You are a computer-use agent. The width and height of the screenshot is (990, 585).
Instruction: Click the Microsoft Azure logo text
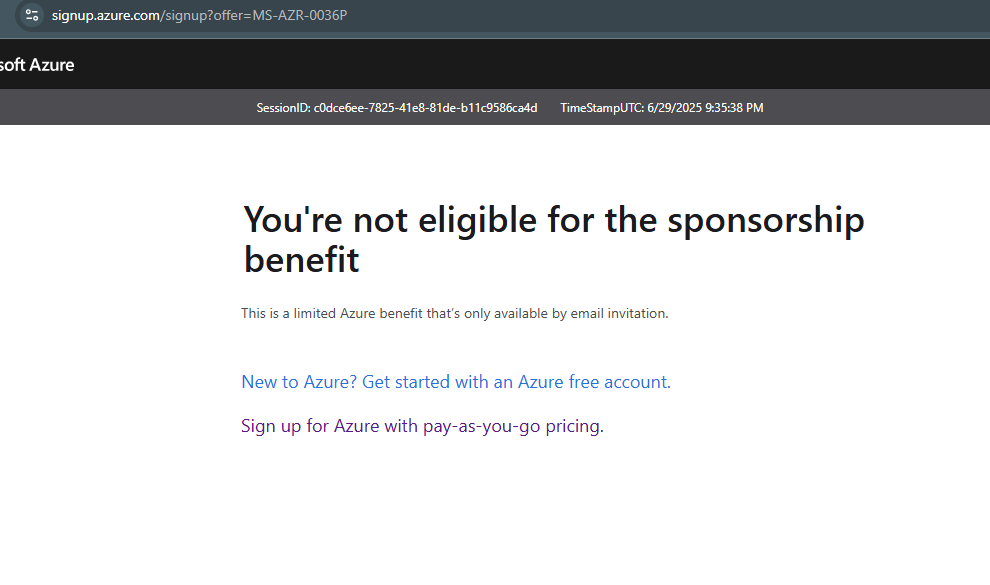(x=37, y=65)
